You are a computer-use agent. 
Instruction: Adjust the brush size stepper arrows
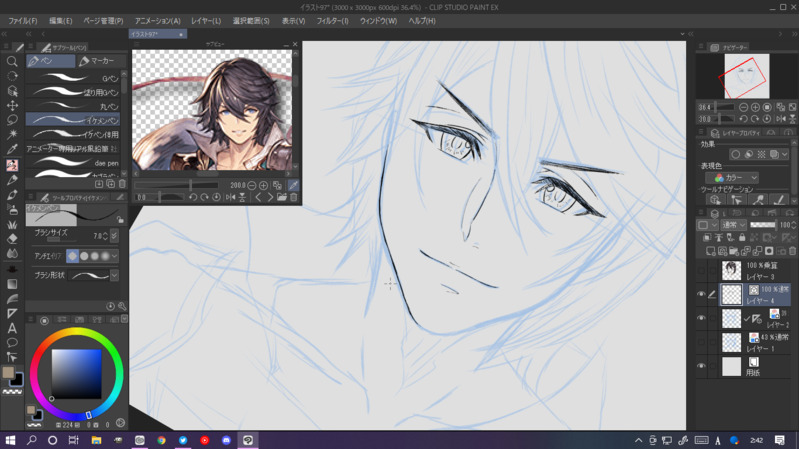[x=105, y=236]
